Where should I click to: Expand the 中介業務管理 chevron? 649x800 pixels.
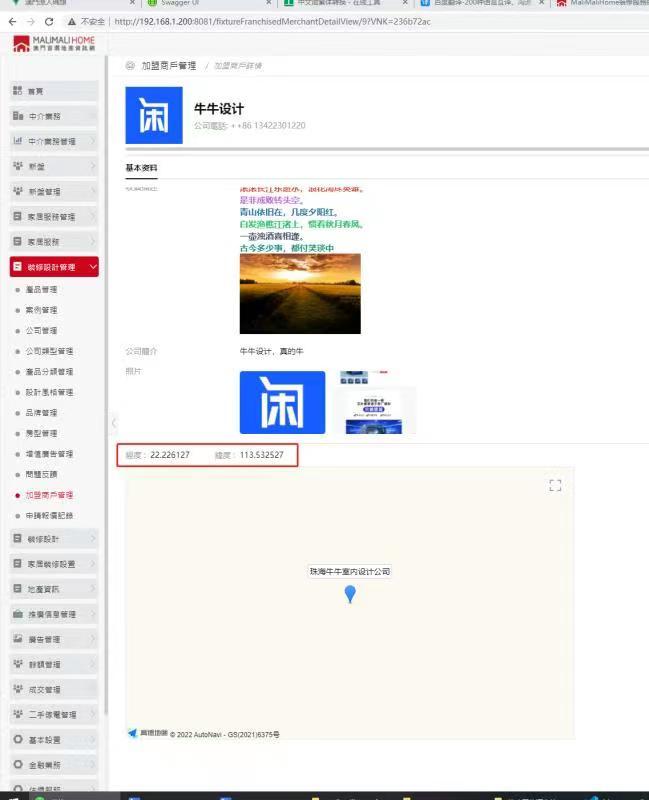[x=93, y=141]
